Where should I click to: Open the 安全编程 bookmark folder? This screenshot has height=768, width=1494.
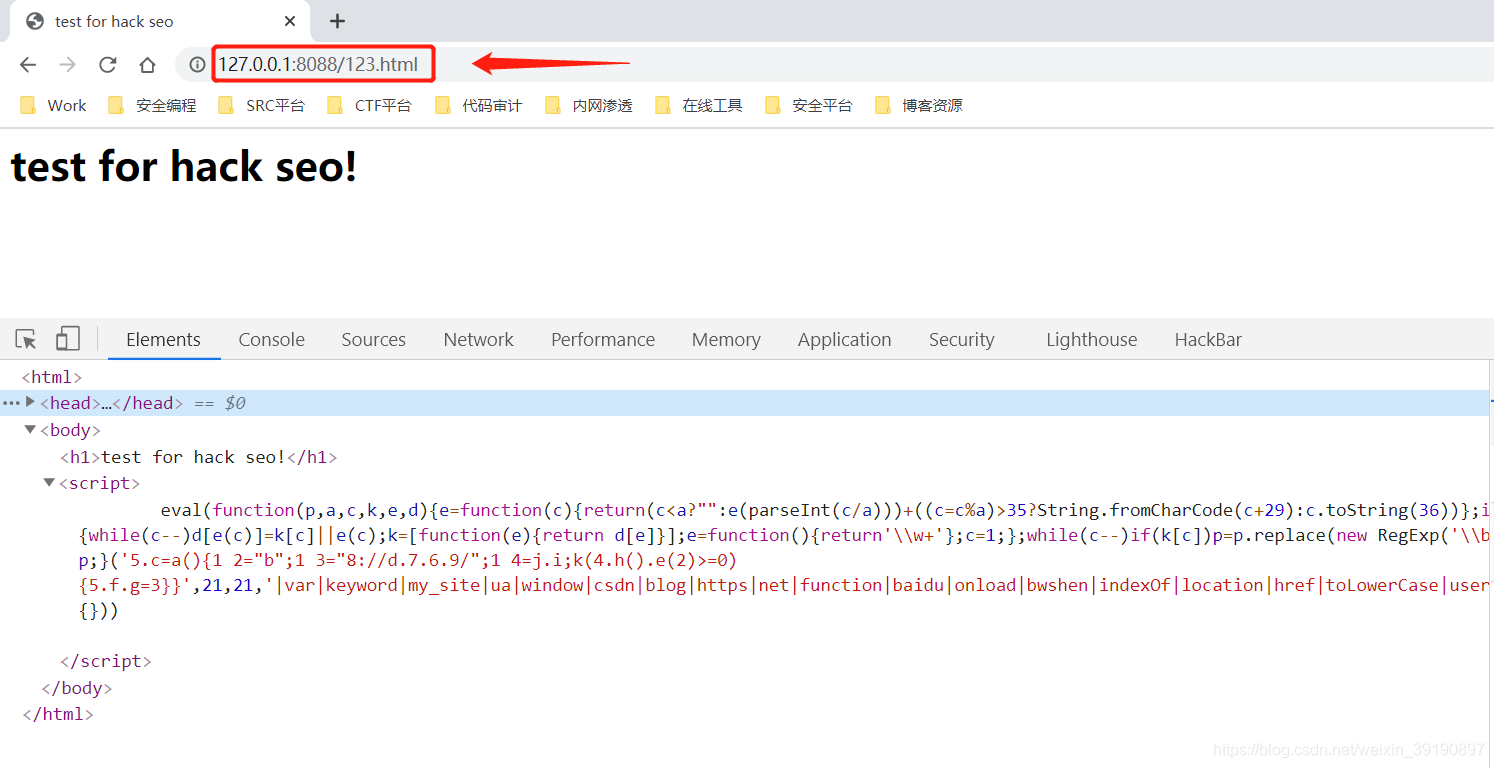(x=152, y=105)
